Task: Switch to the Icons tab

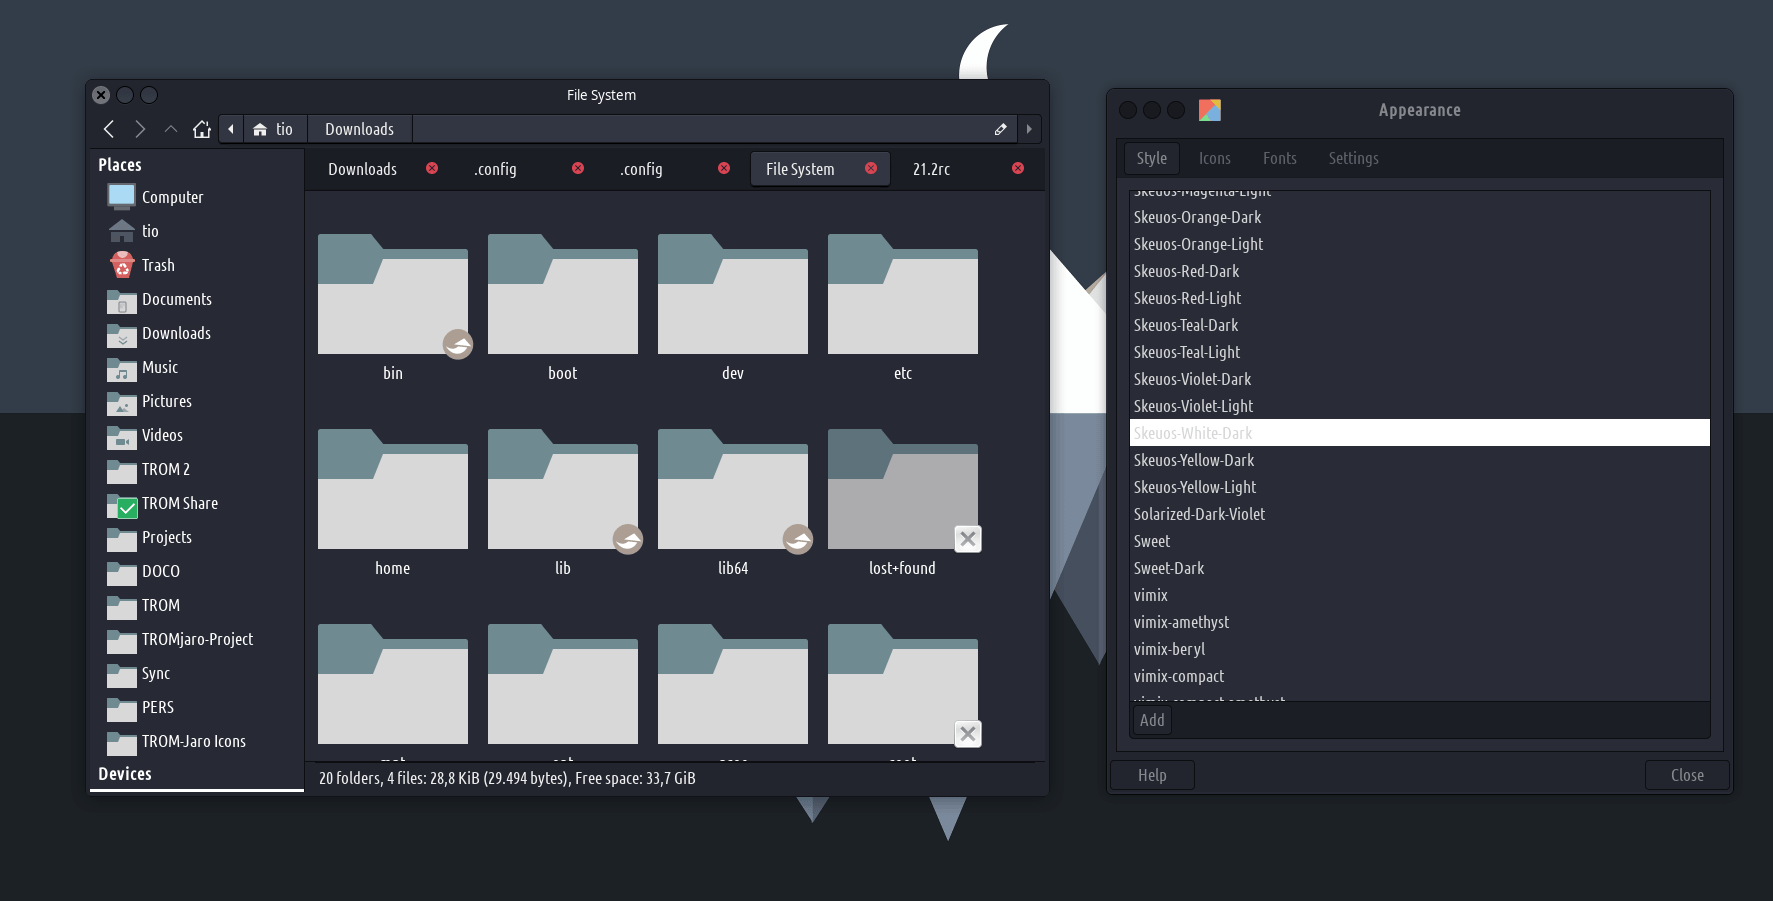Action: point(1214,158)
